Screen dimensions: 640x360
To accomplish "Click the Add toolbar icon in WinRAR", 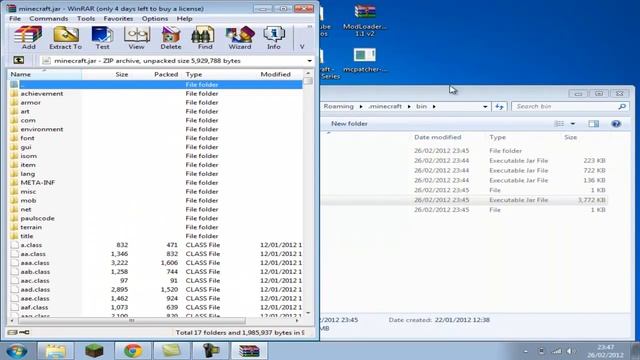I will click(x=28, y=38).
